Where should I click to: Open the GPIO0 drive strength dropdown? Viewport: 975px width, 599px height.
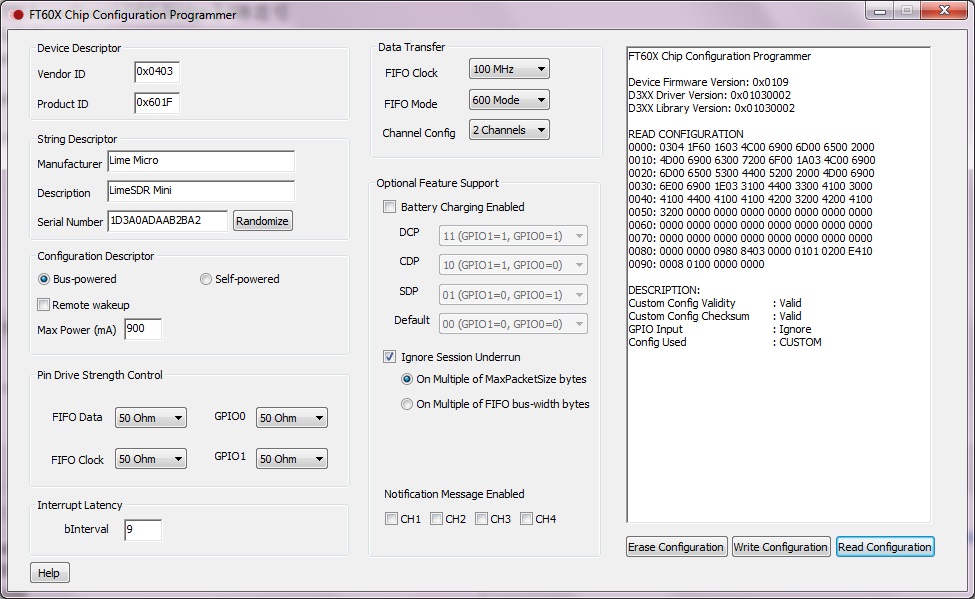pos(292,418)
